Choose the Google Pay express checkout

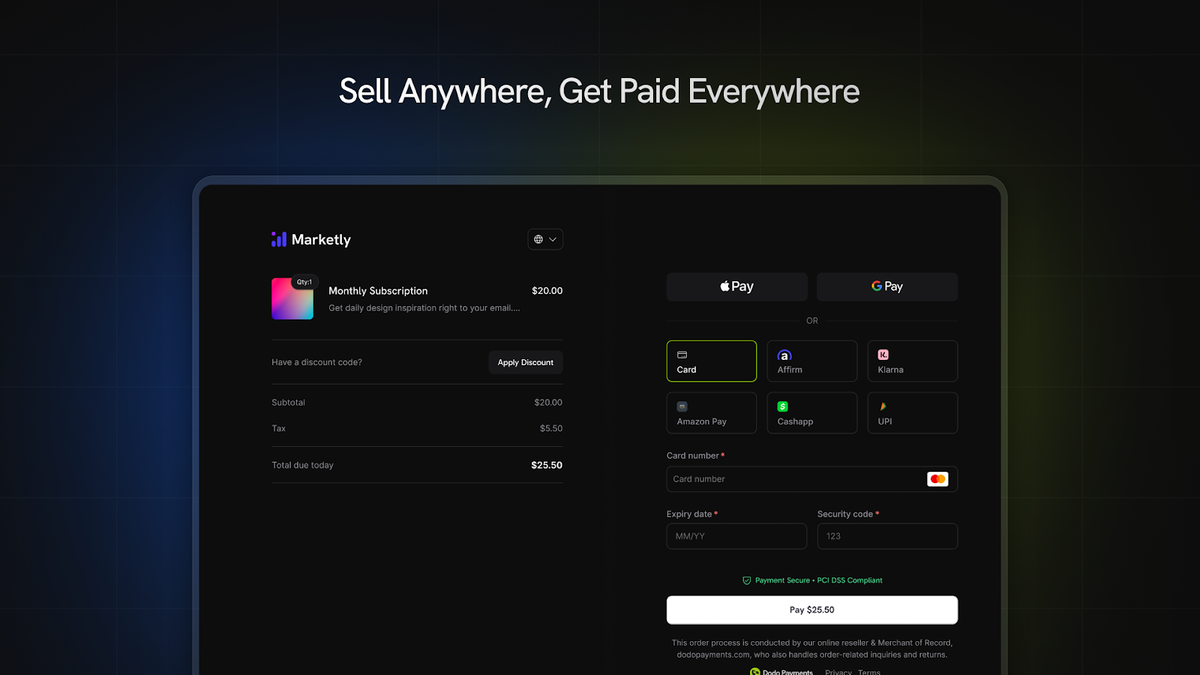887,287
